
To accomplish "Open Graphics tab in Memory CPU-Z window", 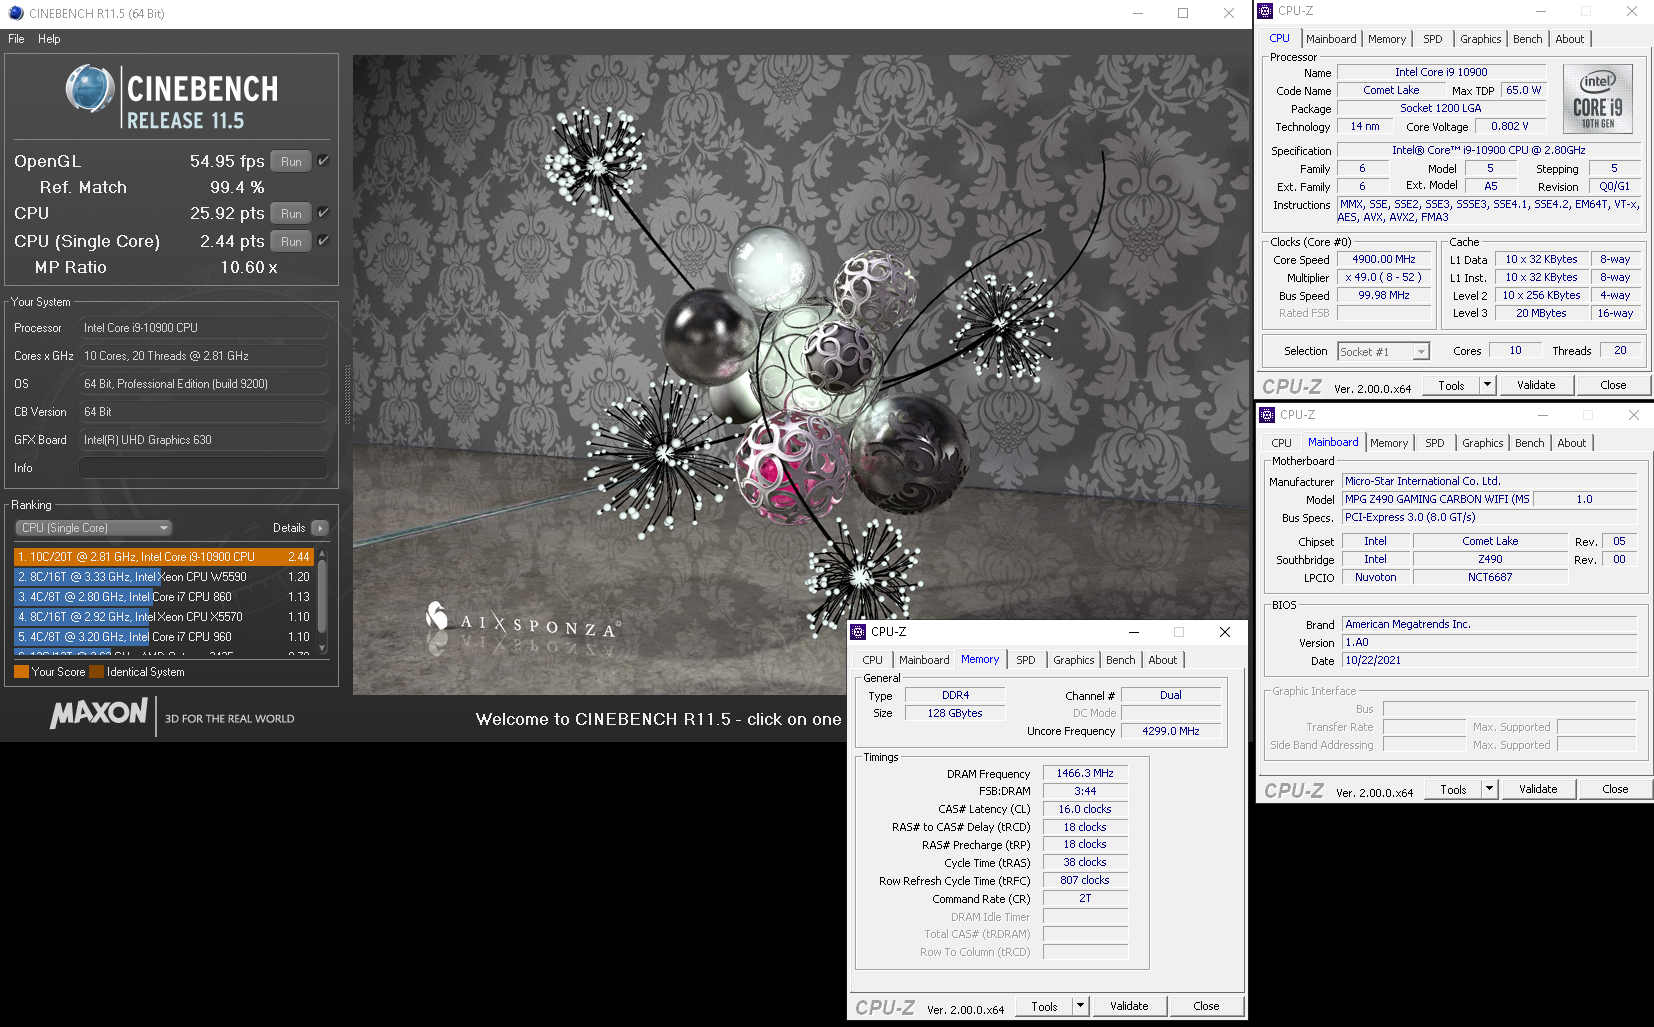I will point(1073,660).
